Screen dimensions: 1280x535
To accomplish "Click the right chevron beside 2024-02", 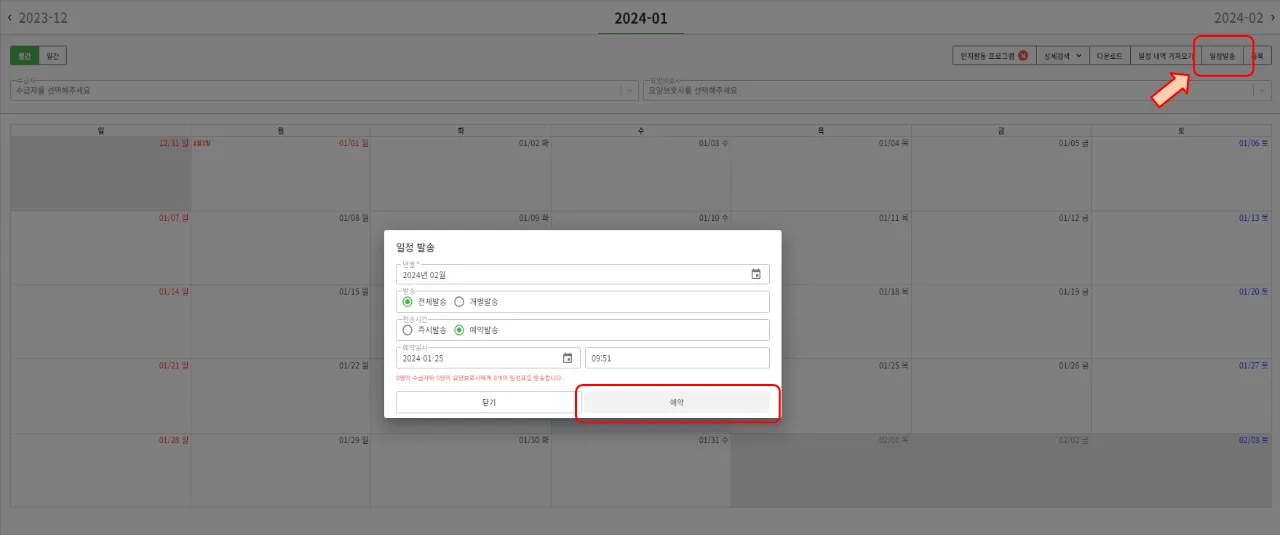I will 1272,18.
